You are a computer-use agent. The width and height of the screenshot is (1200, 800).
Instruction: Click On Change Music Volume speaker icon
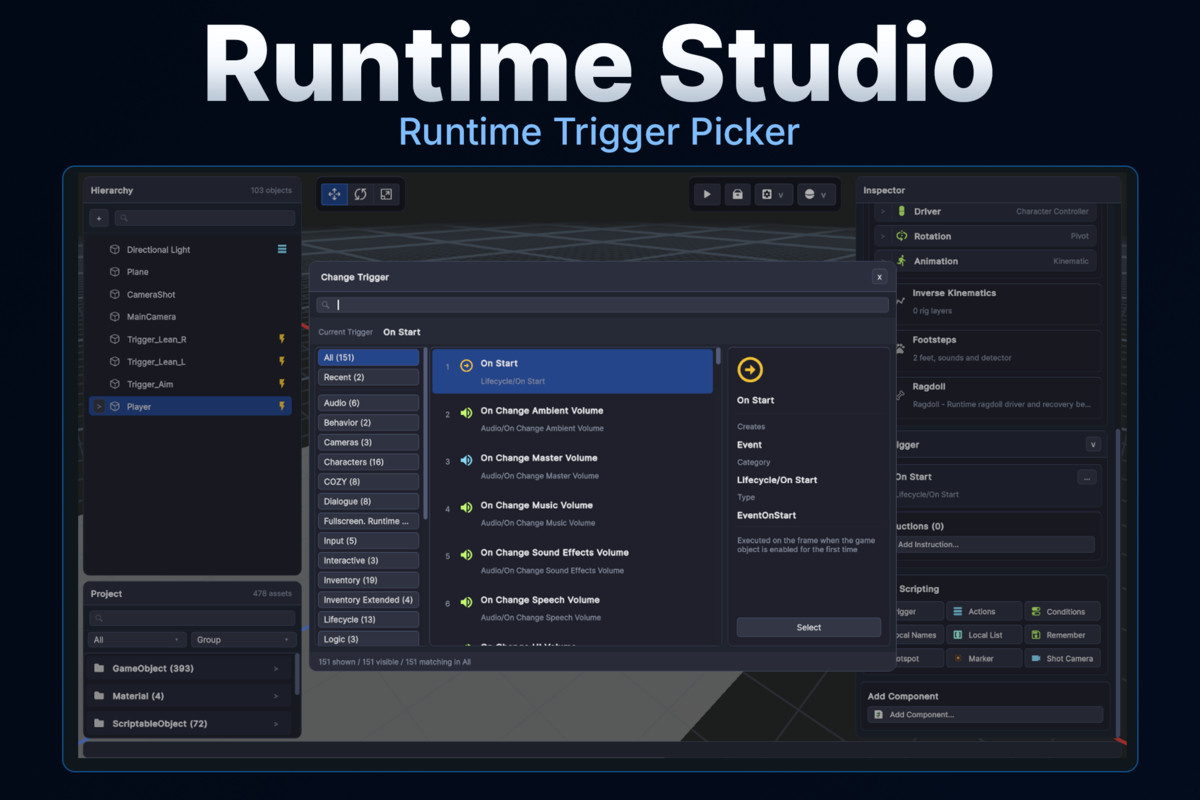(466, 508)
